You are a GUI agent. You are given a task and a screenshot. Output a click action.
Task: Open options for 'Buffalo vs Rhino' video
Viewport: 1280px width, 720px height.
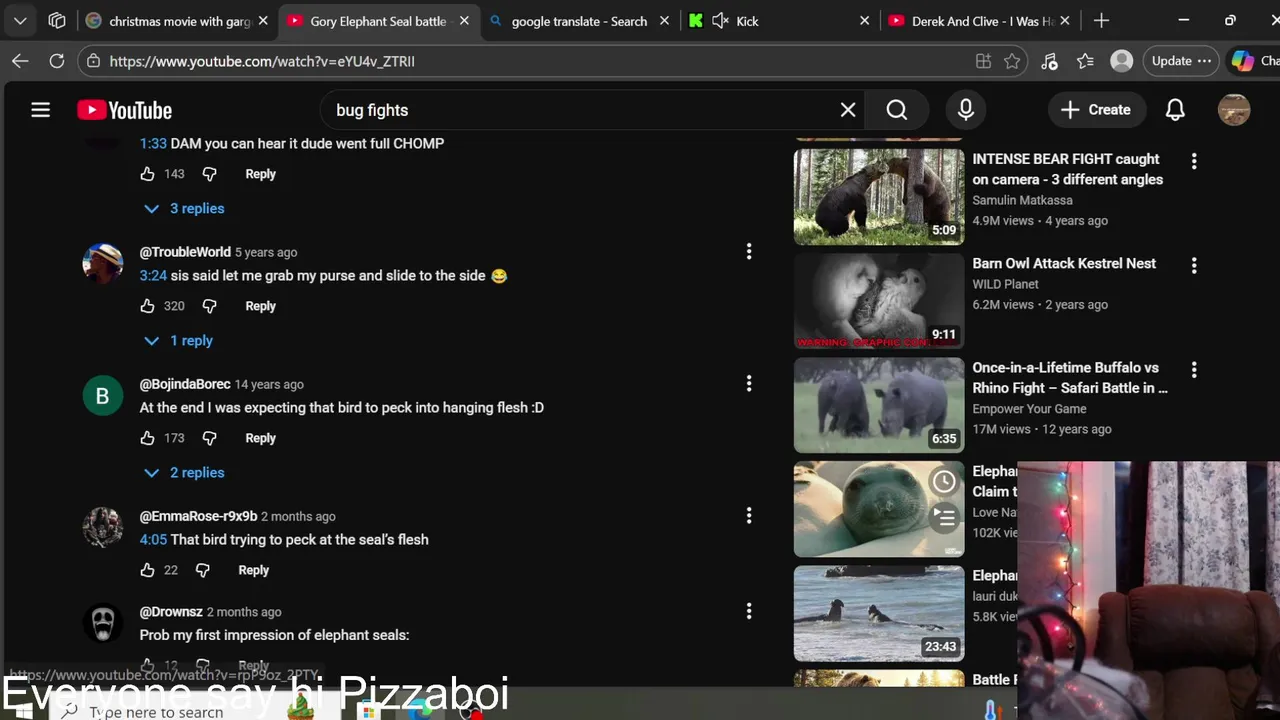(1194, 370)
